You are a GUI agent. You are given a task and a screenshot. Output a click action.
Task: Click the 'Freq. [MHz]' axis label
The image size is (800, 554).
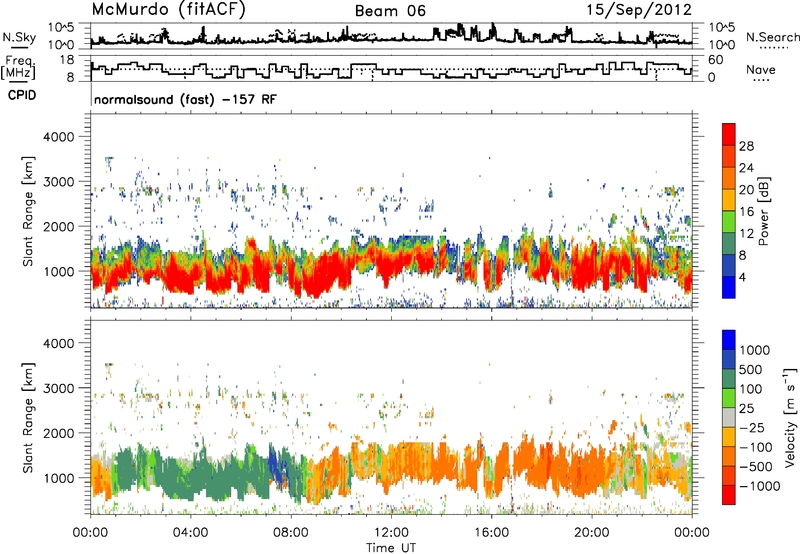click(x=18, y=68)
